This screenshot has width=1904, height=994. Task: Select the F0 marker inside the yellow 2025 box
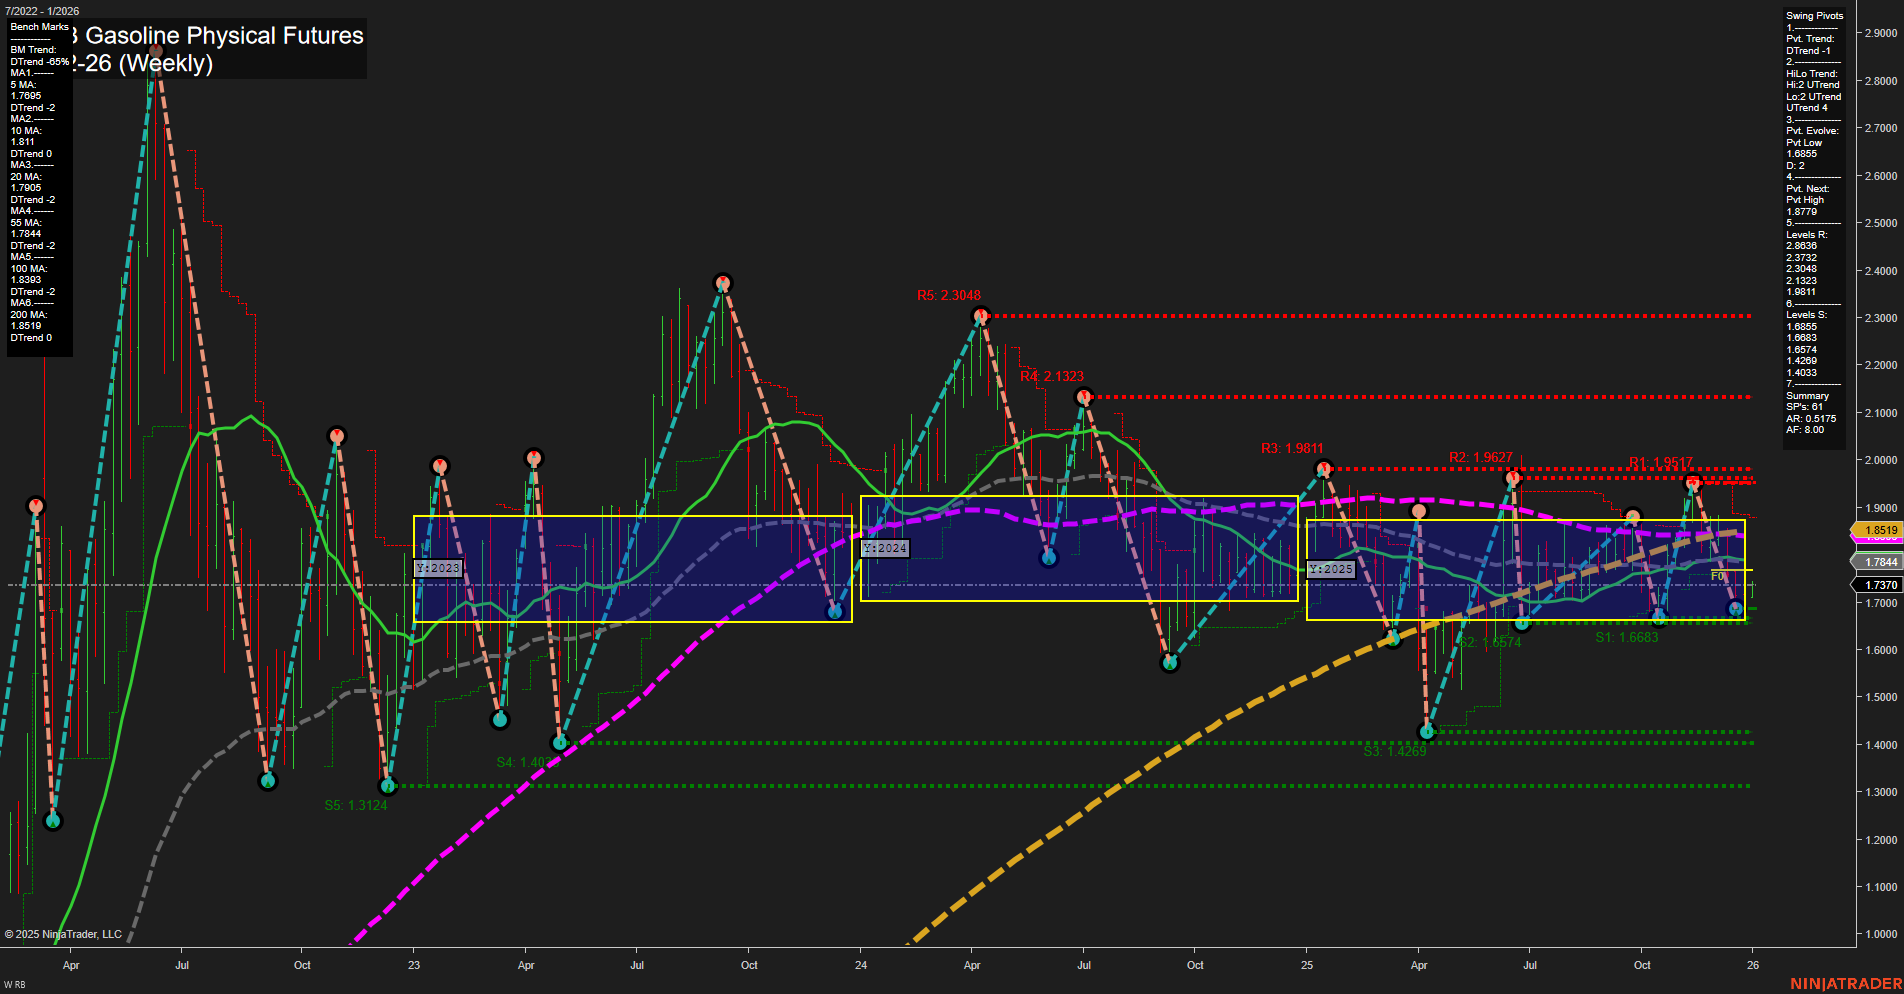tap(1717, 577)
